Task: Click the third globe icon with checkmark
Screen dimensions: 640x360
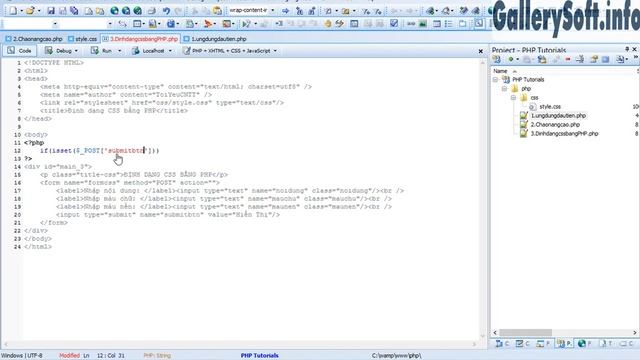Action: point(138,11)
